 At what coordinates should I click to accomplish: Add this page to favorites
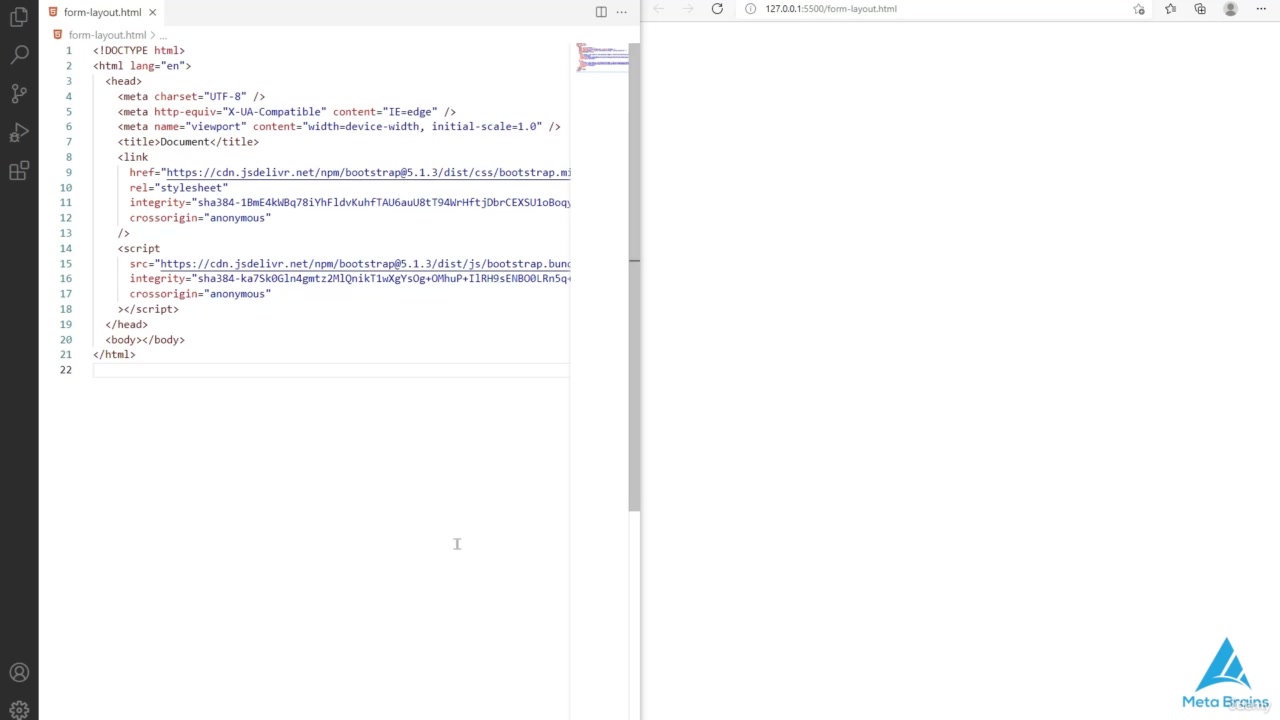[x=1139, y=9]
